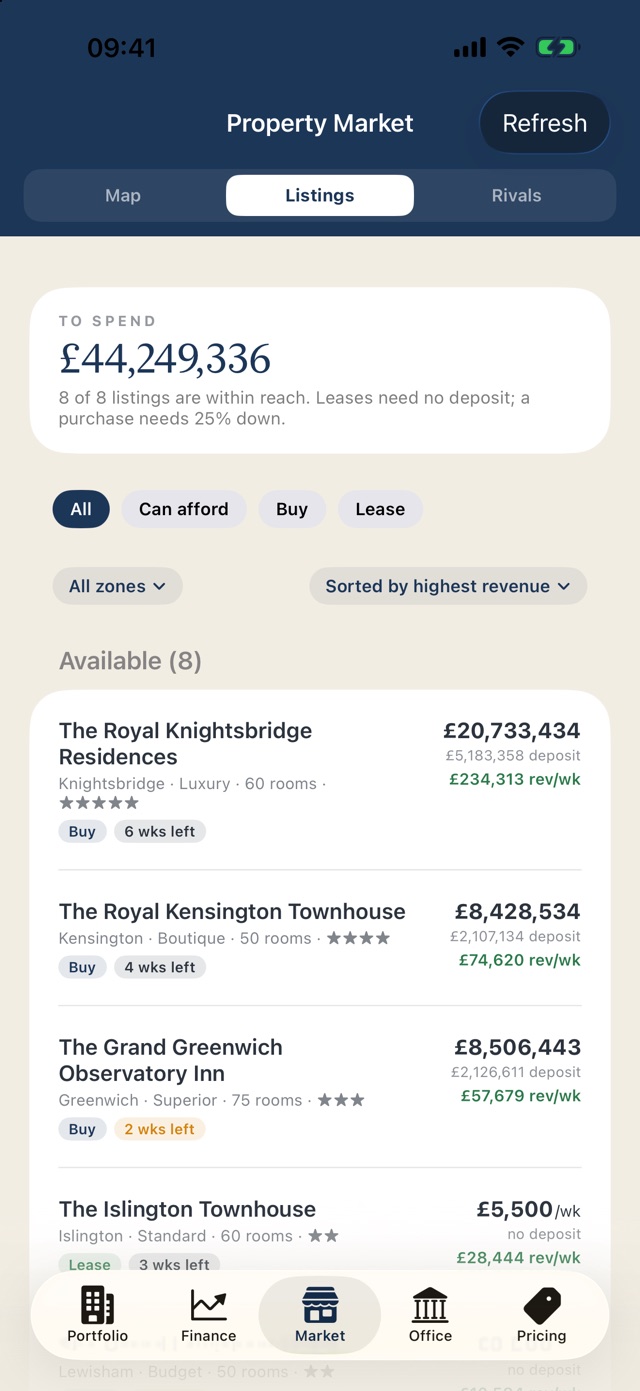Tap the four-star rating of Kensington Townhouse
The width and height of the screenshot is (640, 1391).
tap(359, 938)
